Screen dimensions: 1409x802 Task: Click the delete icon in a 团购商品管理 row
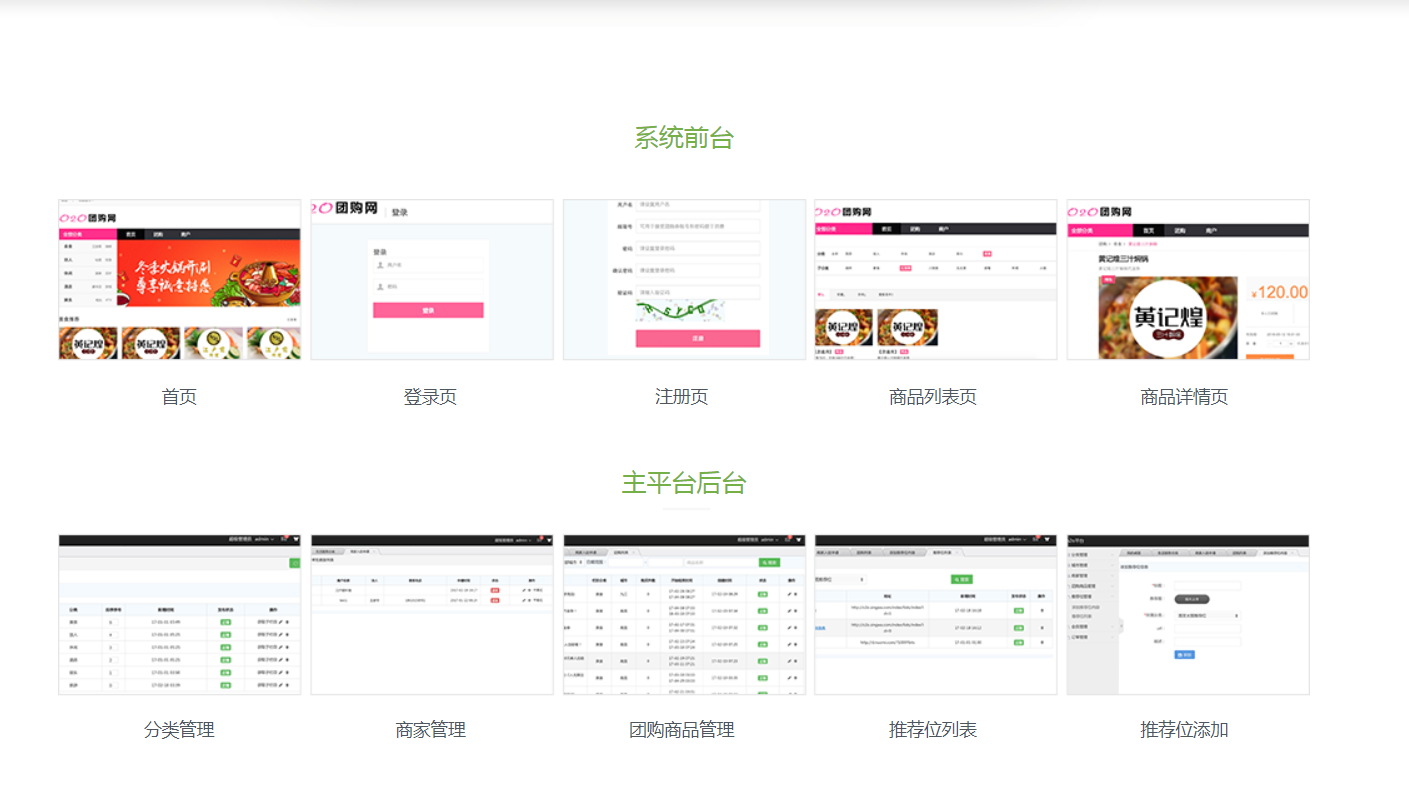pyautogui.click(x=794, y=595)
